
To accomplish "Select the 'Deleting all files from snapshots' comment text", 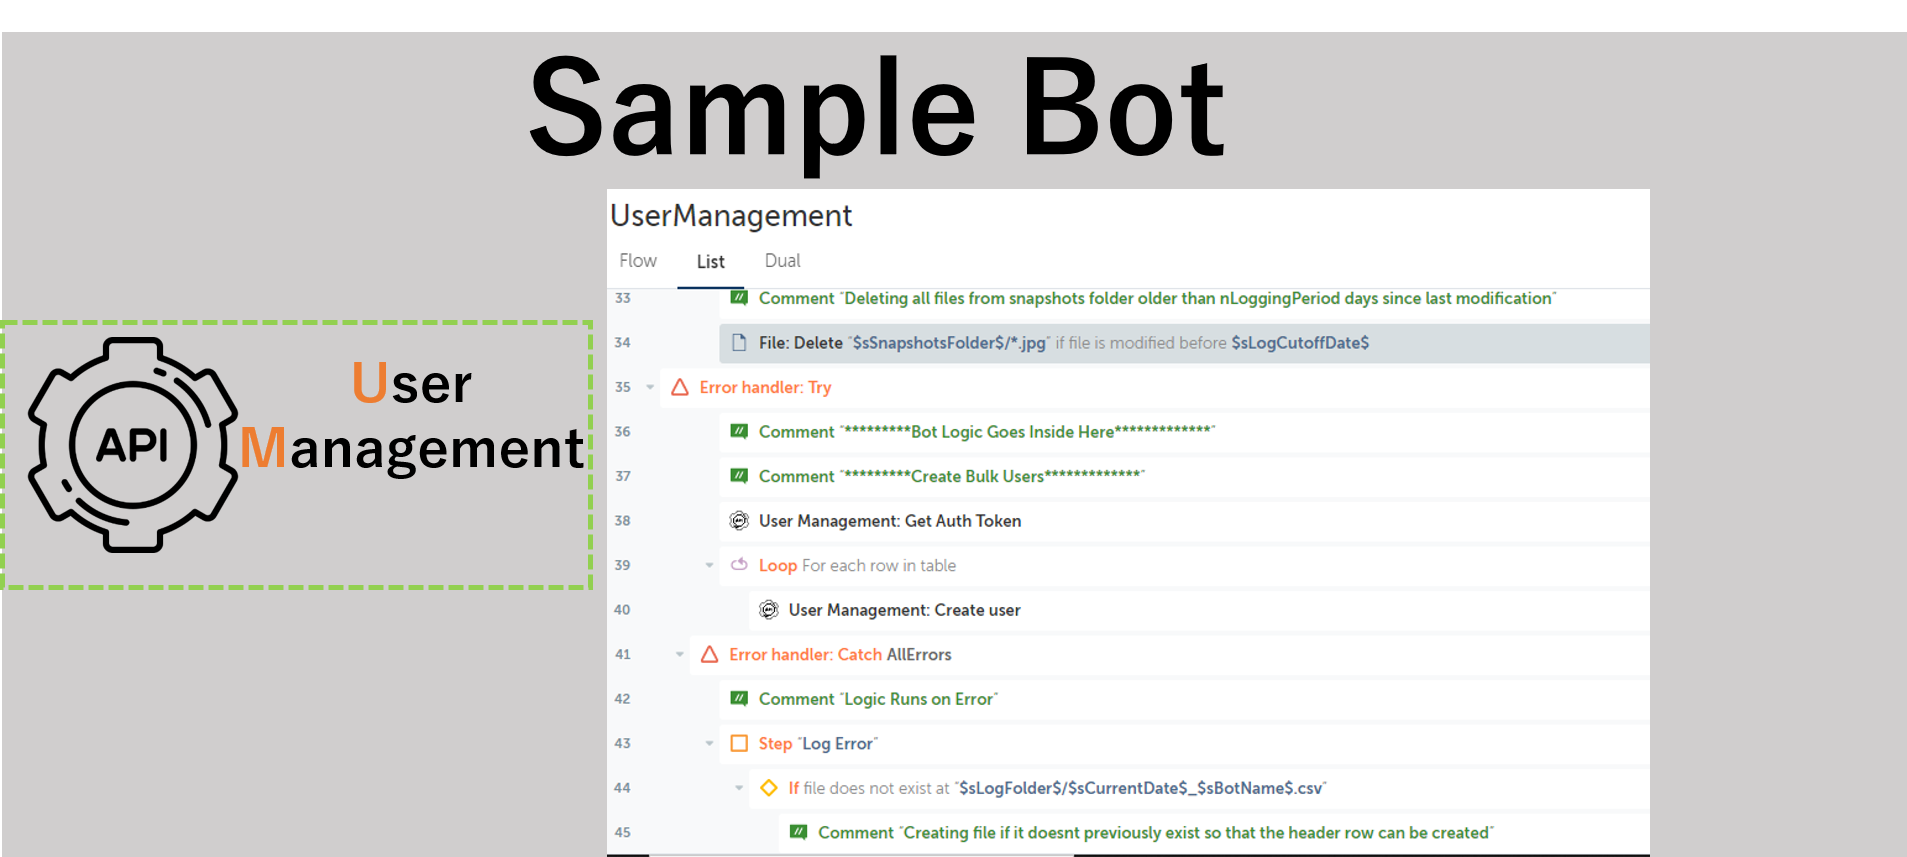I will click(x=1157, y=298).
